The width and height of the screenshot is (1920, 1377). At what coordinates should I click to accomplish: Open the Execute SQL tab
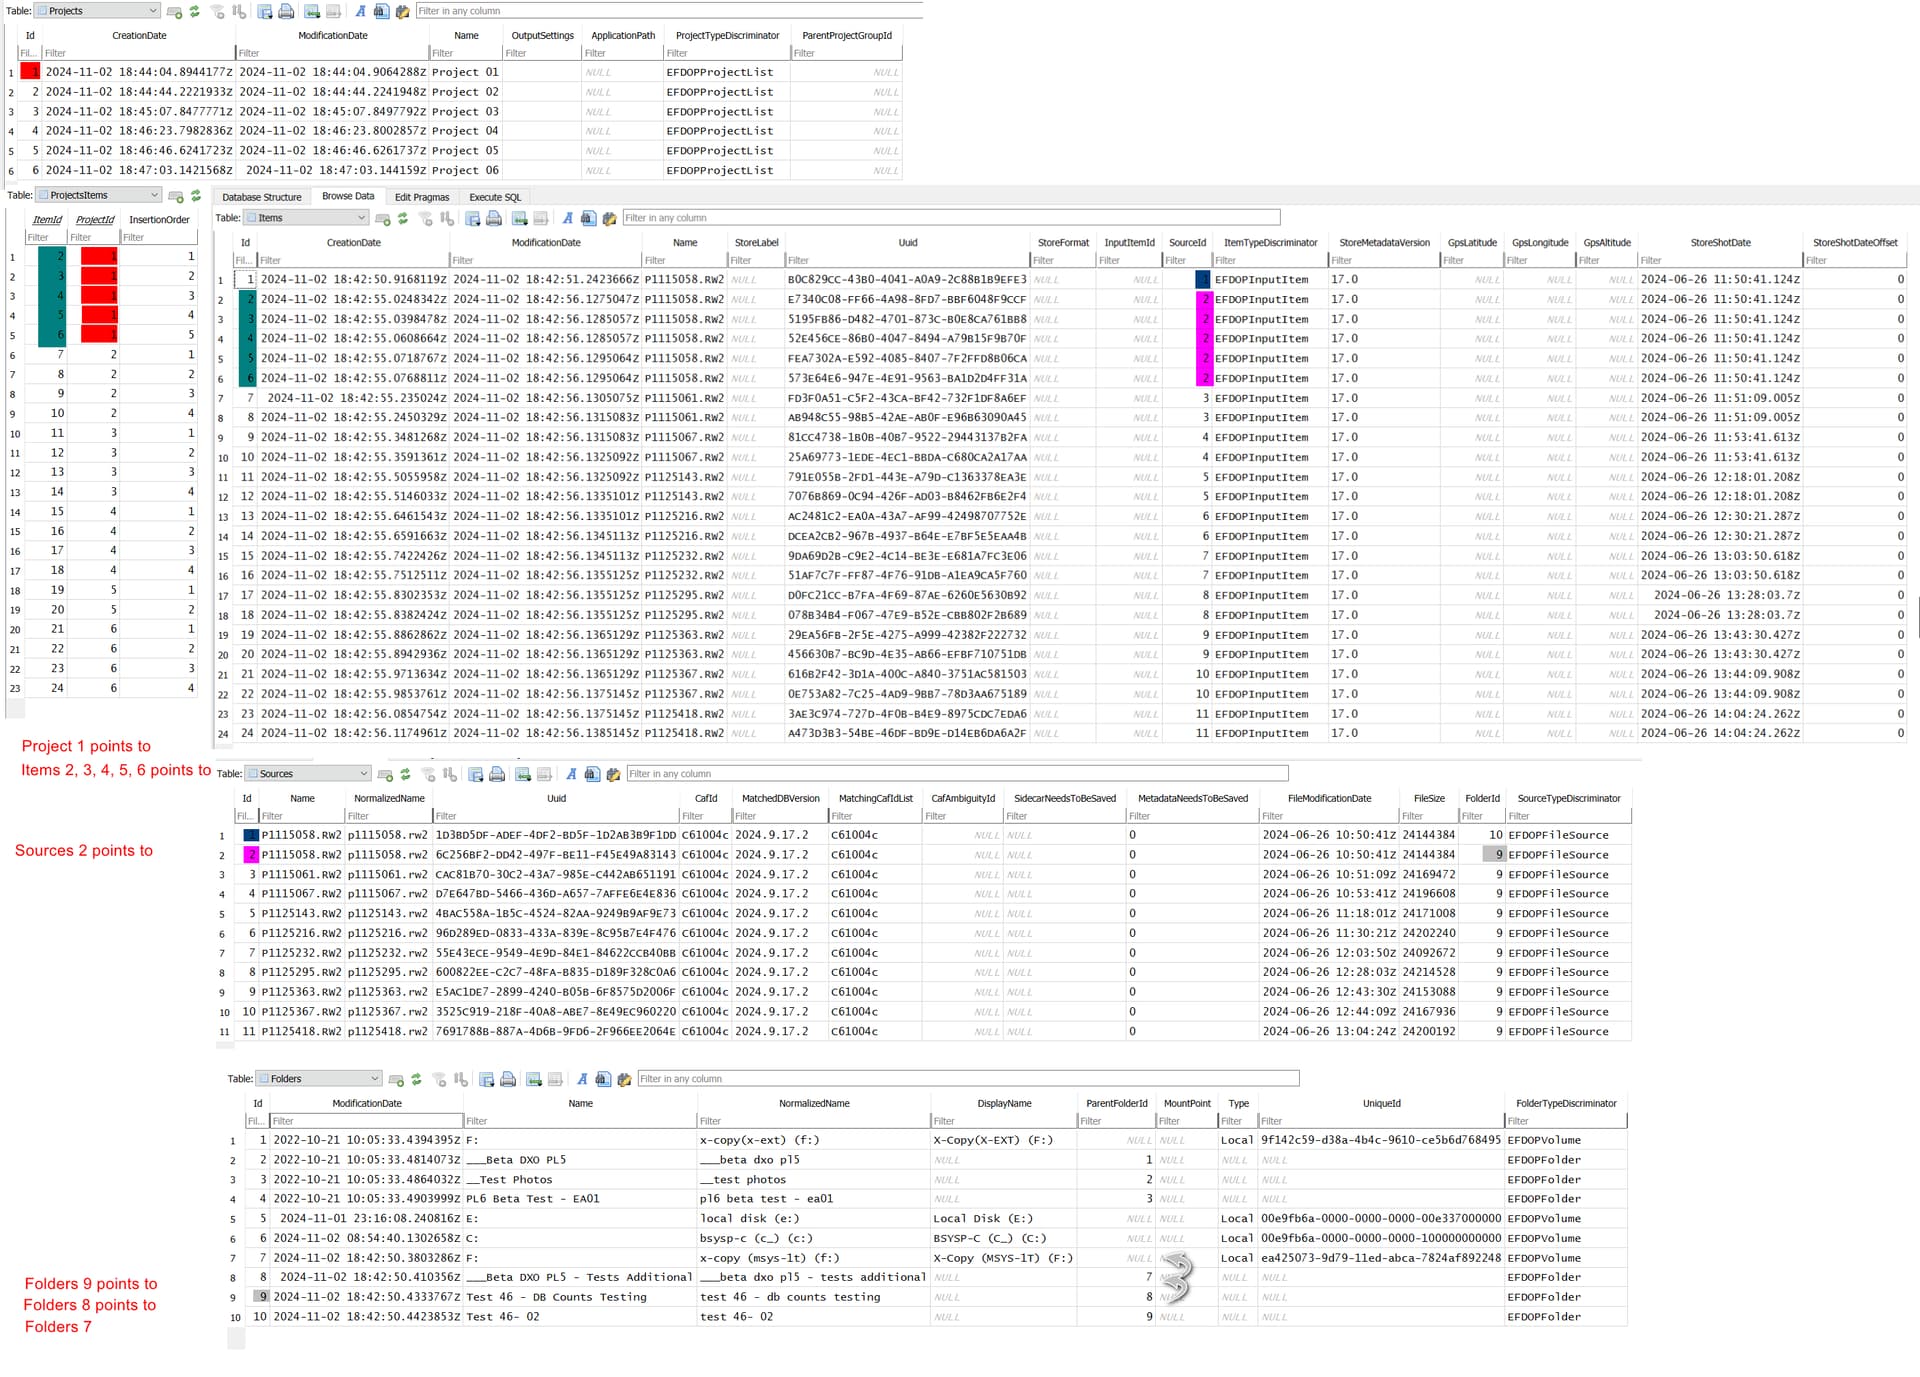coord(495,197)
